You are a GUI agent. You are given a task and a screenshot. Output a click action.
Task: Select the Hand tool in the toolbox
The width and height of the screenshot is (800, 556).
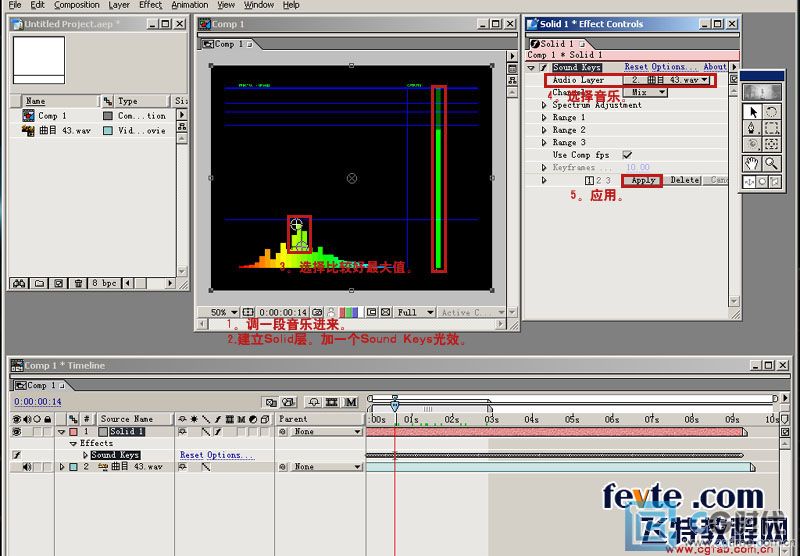click(x=752, y=163)
